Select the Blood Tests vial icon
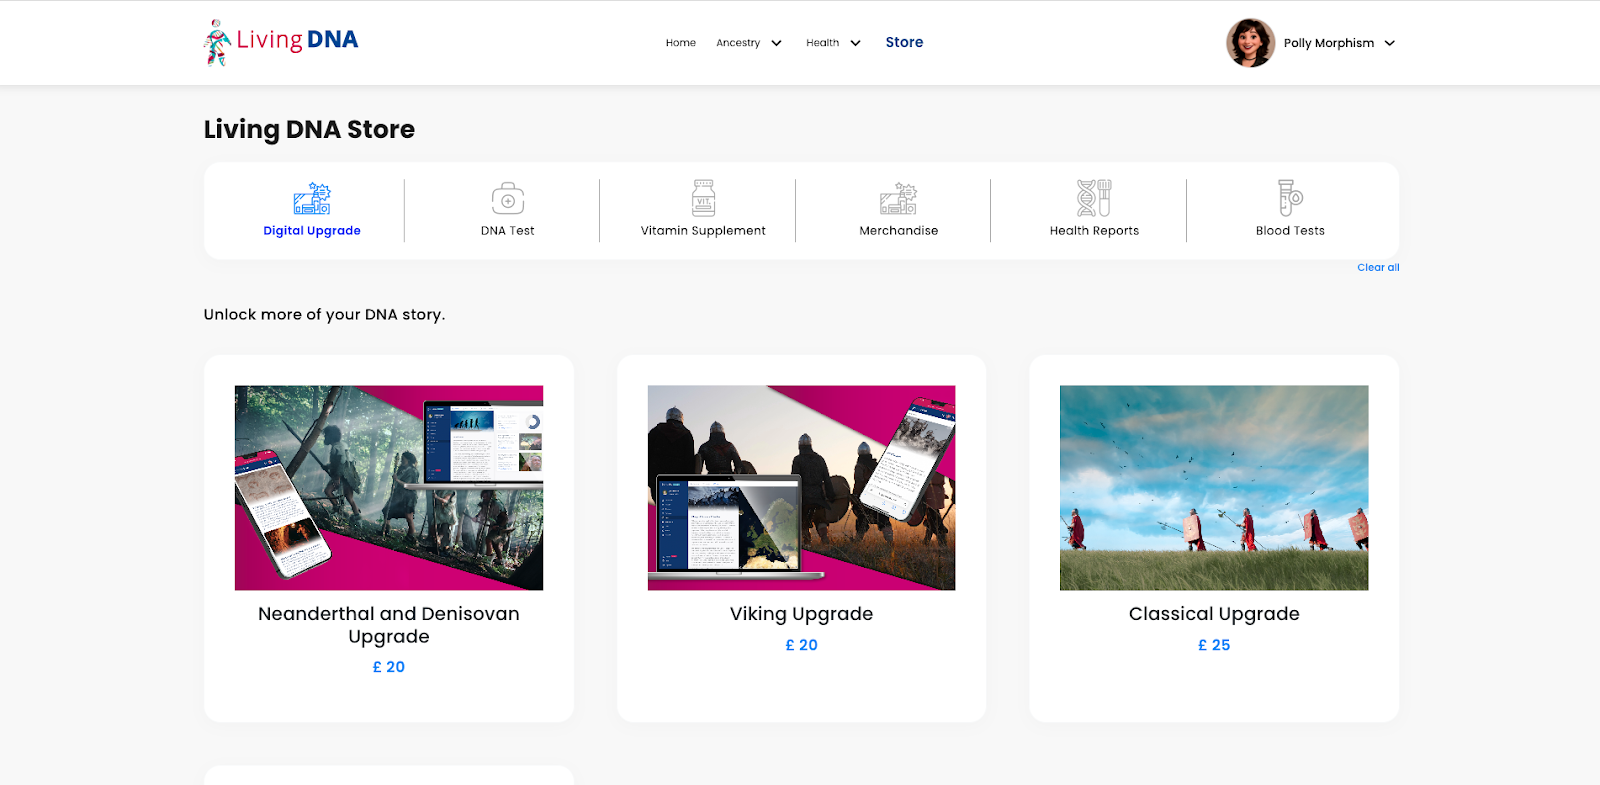This screenshot has width=1600, height=785. [1290, 198]
